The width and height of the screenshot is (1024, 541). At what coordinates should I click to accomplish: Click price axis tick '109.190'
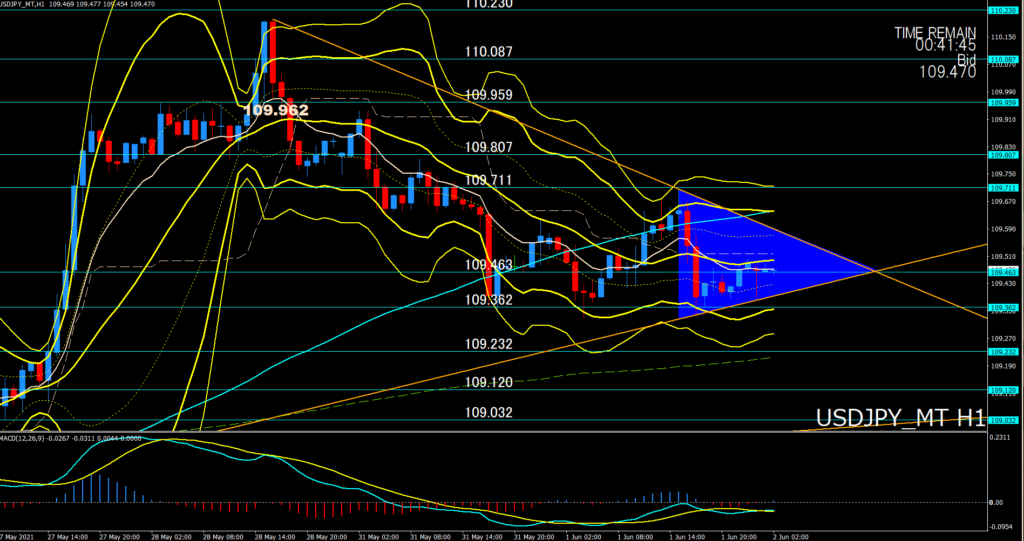(x=1004, y=366)
